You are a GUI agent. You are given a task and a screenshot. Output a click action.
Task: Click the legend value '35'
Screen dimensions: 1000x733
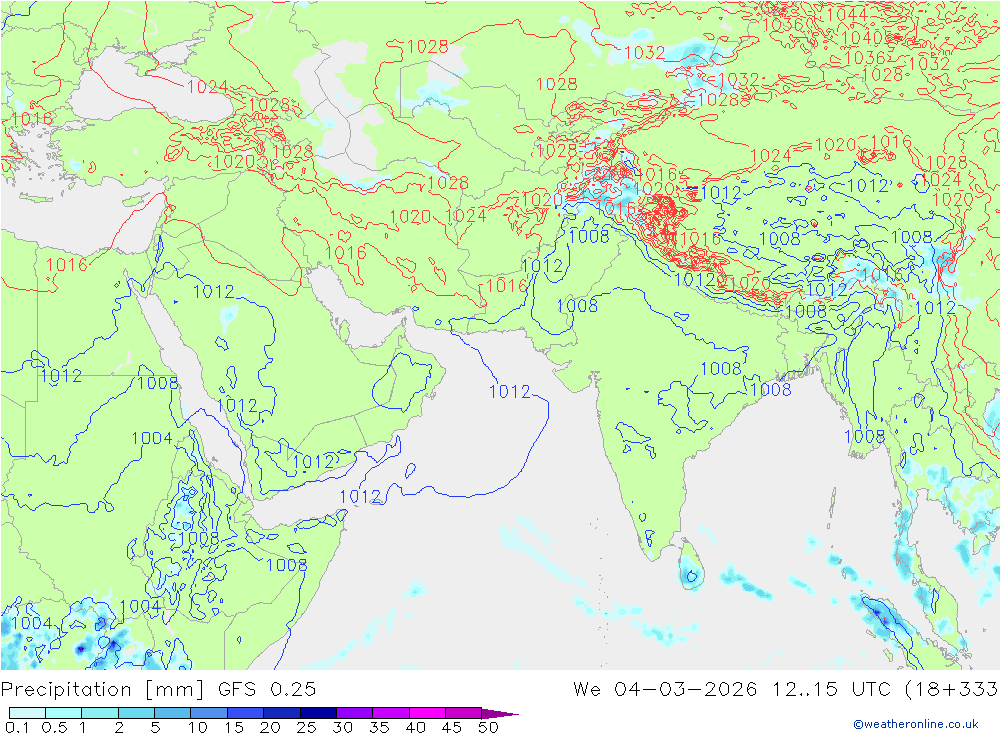(379, 727)
